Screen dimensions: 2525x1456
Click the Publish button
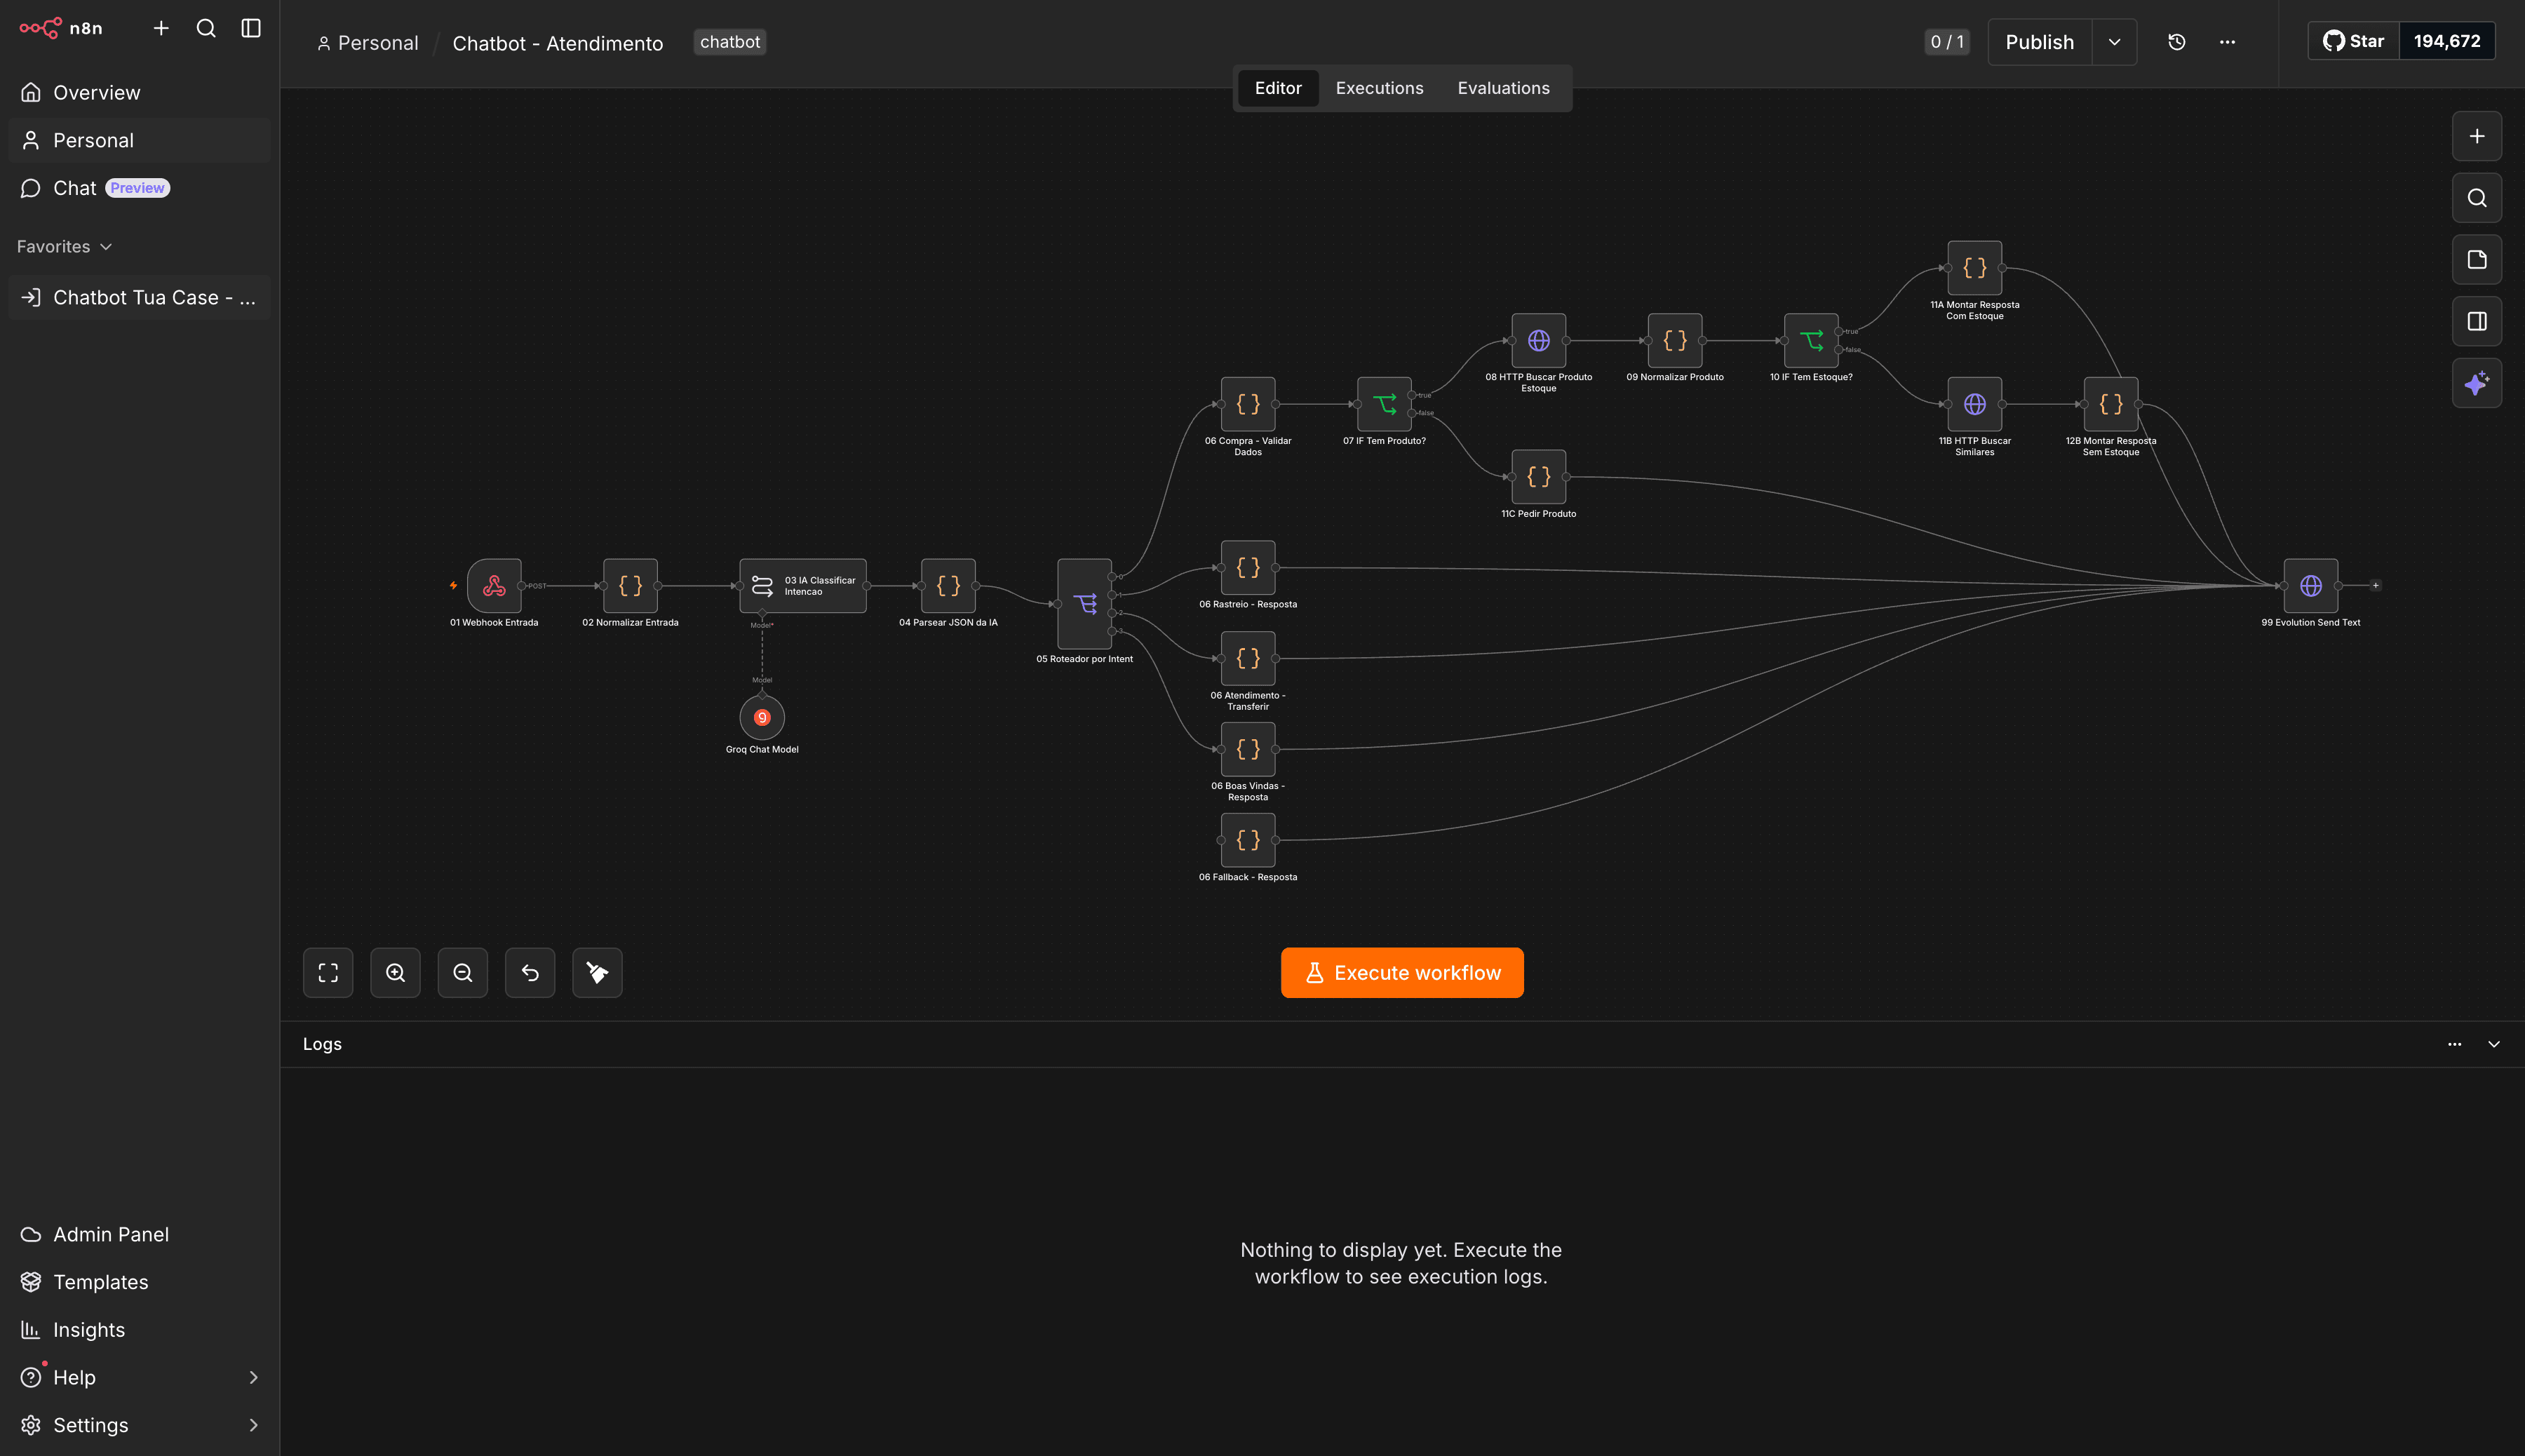[x=2040, y=42]
